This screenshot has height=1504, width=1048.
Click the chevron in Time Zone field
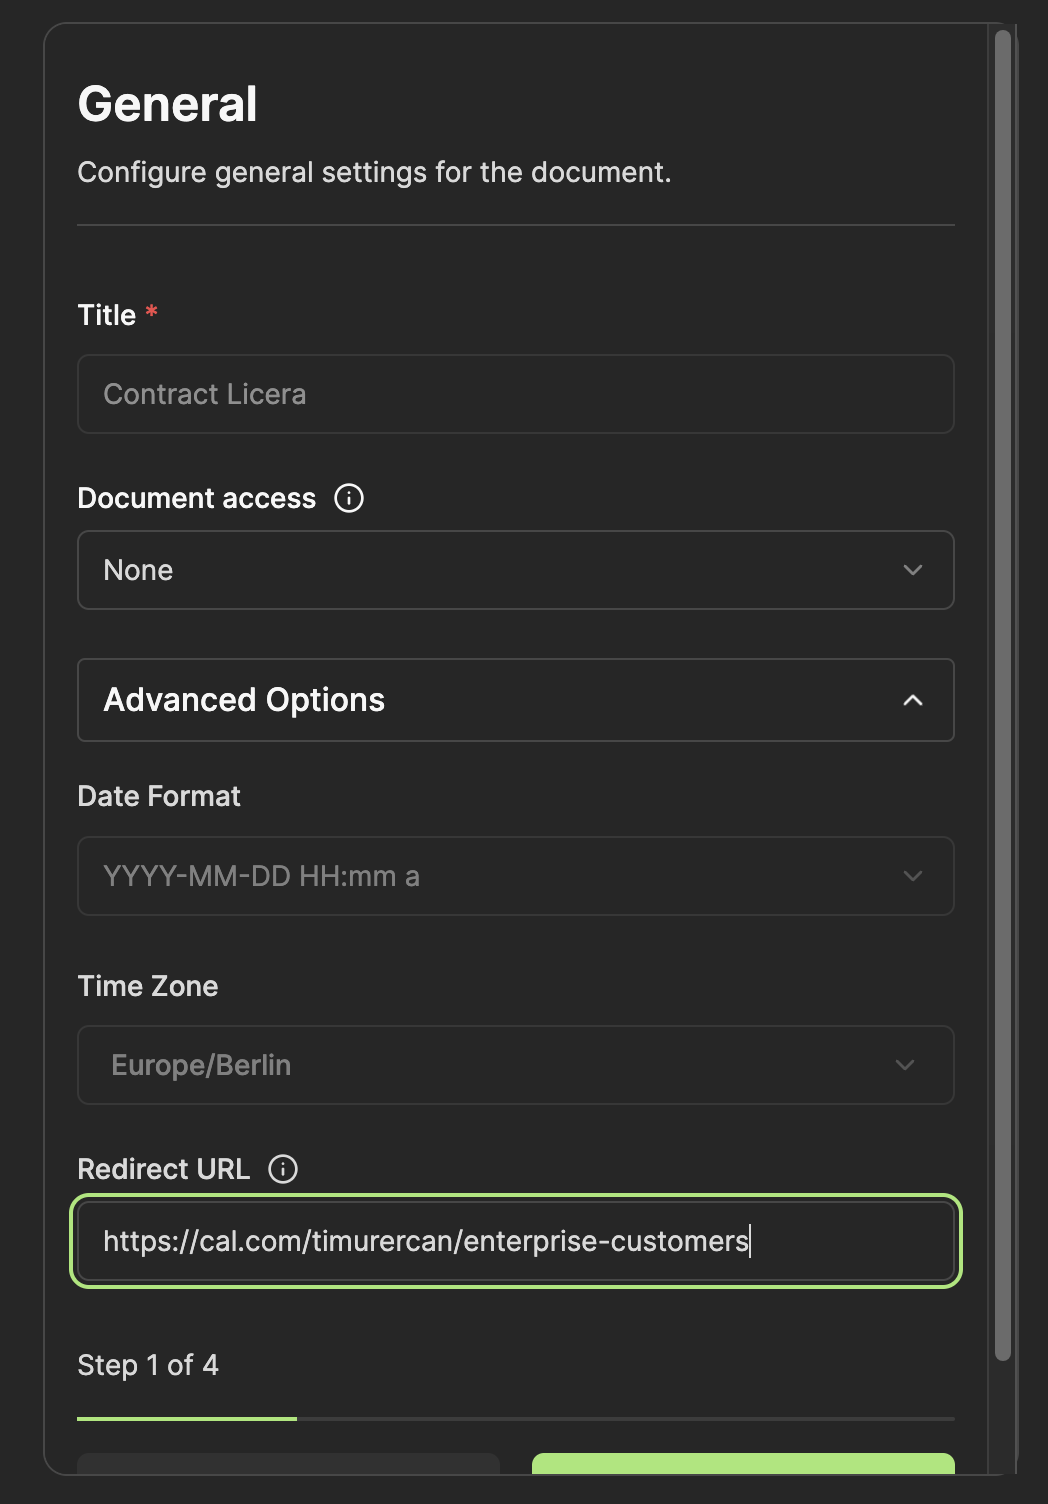coord(905,1065)
